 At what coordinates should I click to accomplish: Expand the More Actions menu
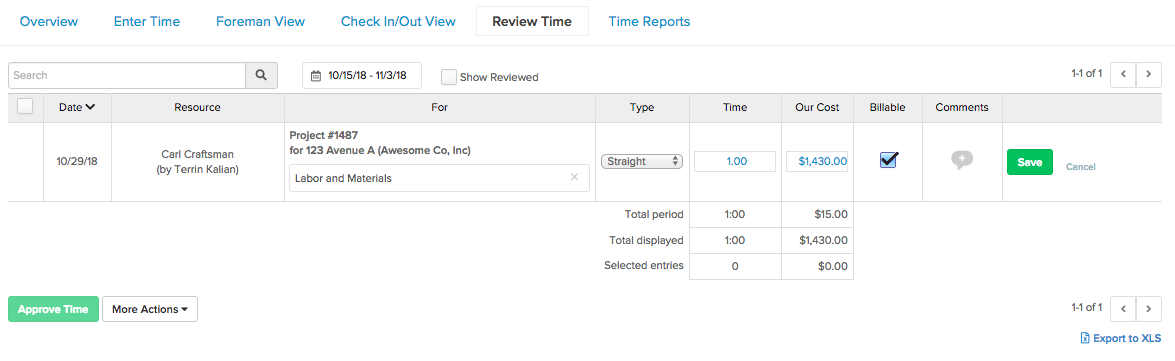[x=150, y=309]
